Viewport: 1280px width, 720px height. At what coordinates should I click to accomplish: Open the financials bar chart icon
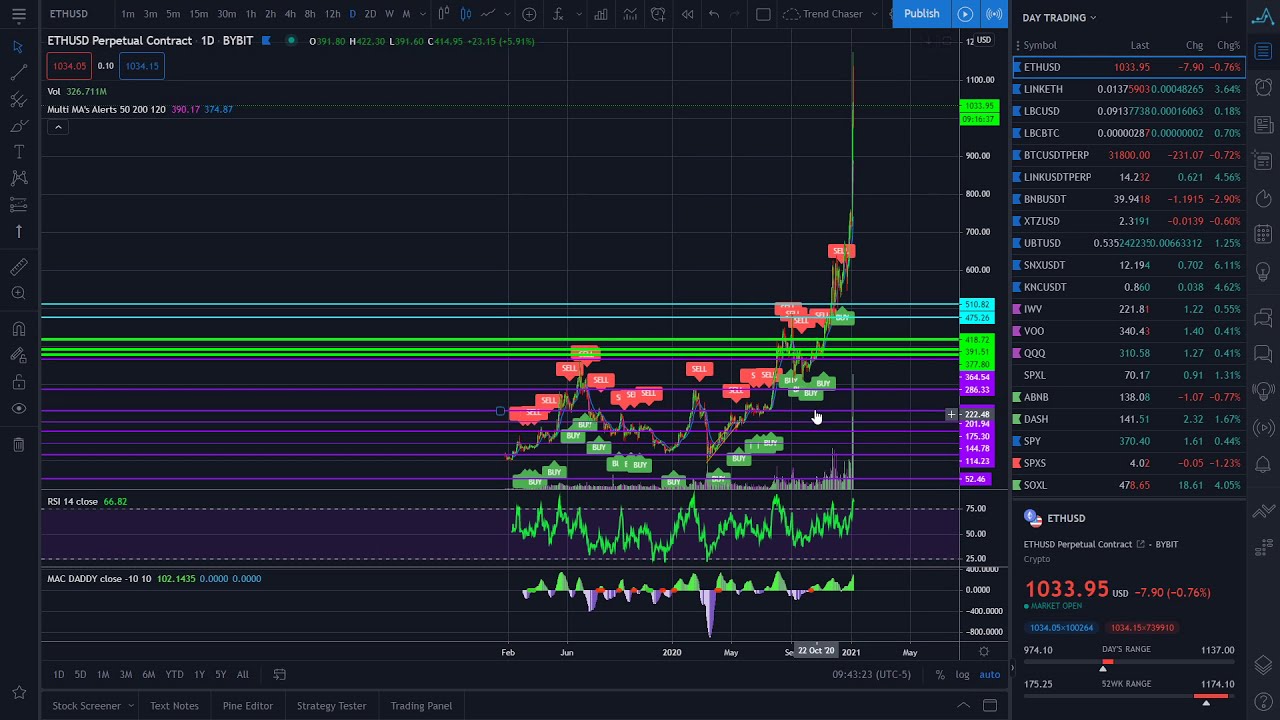point(601,14)
